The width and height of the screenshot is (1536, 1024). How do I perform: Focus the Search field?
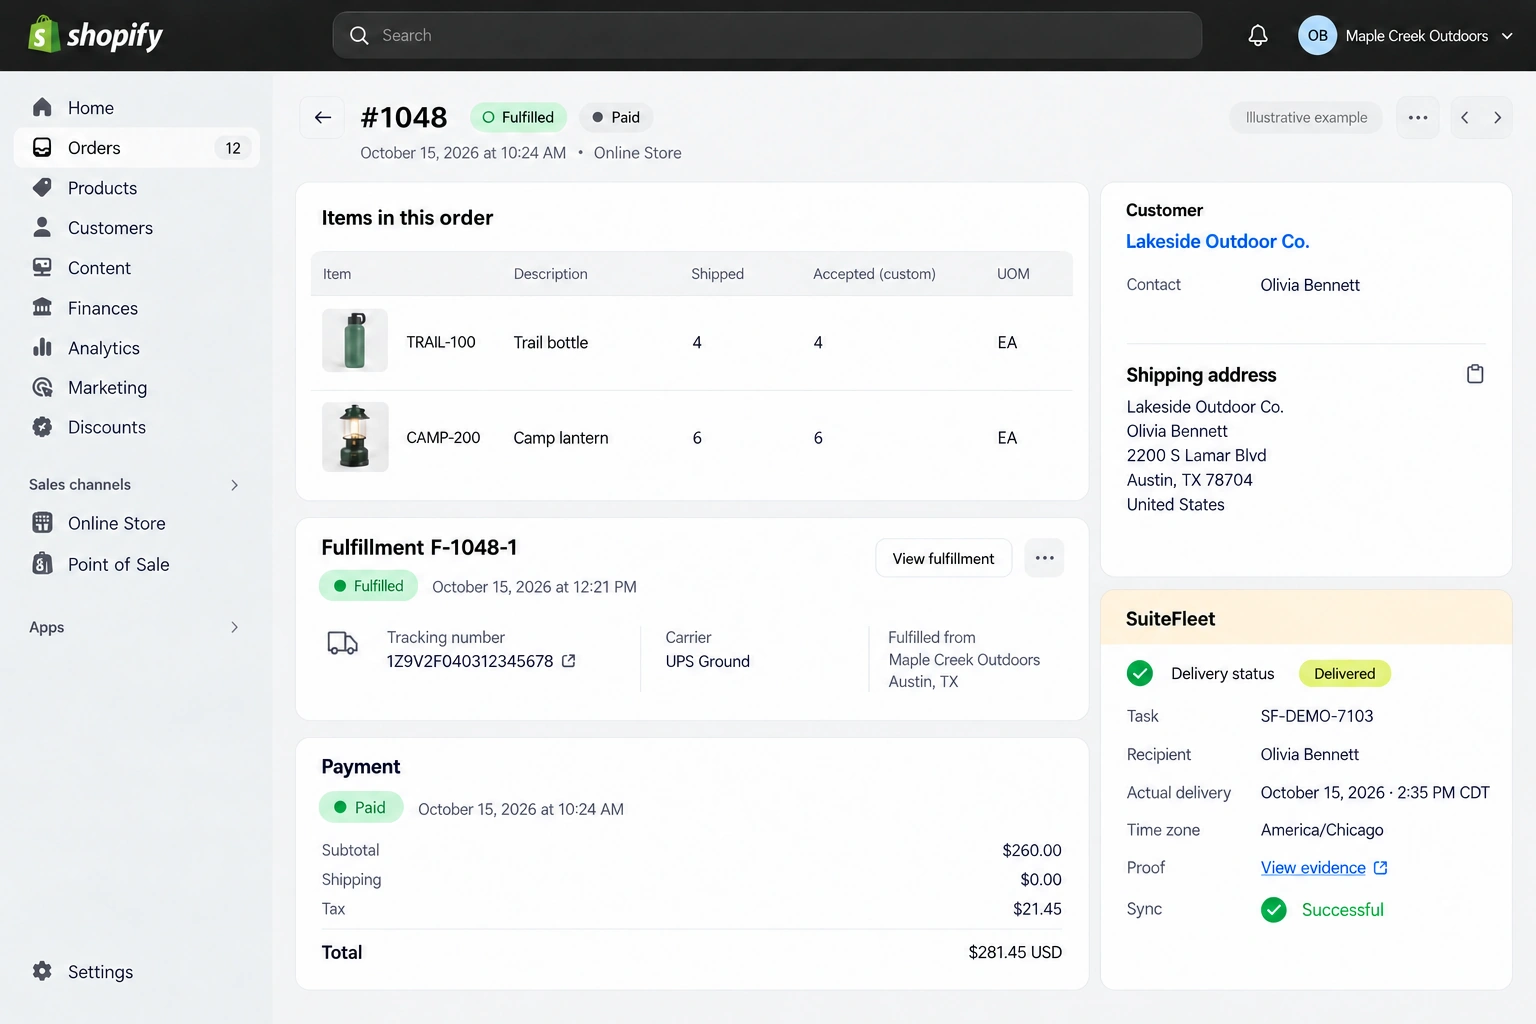point(767,35)
